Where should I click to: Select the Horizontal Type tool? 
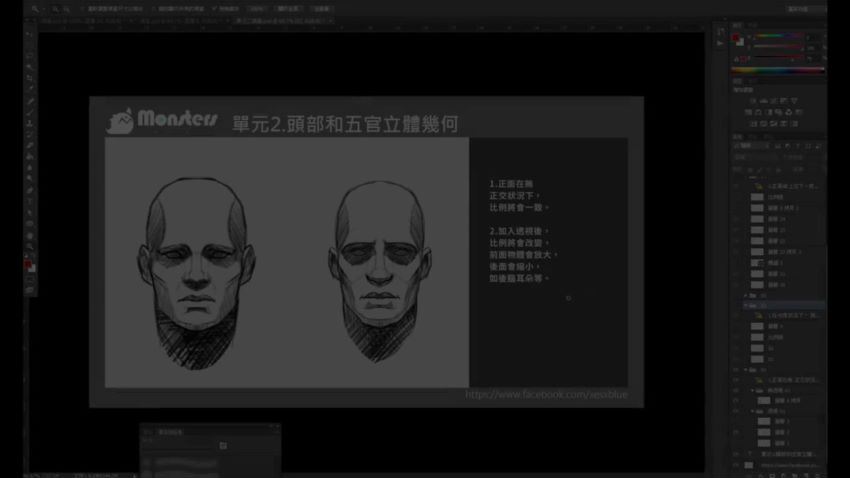(30, 202)
